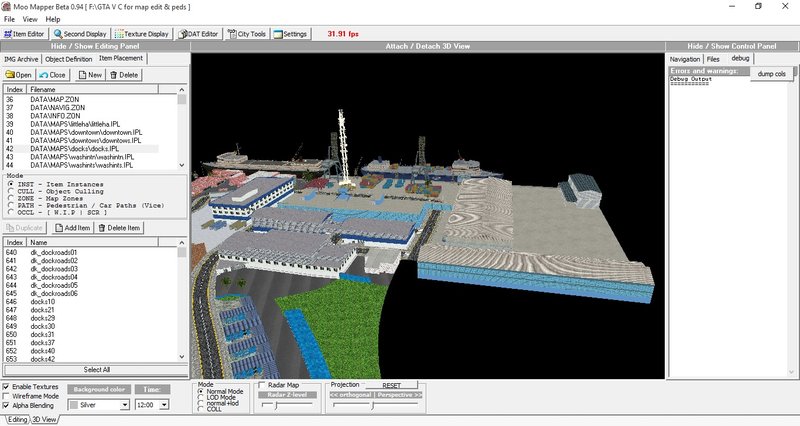This screenshot has width=800, height=426.
Task: Click Close in Item Placement panel
Action: (x=53, y=75)
